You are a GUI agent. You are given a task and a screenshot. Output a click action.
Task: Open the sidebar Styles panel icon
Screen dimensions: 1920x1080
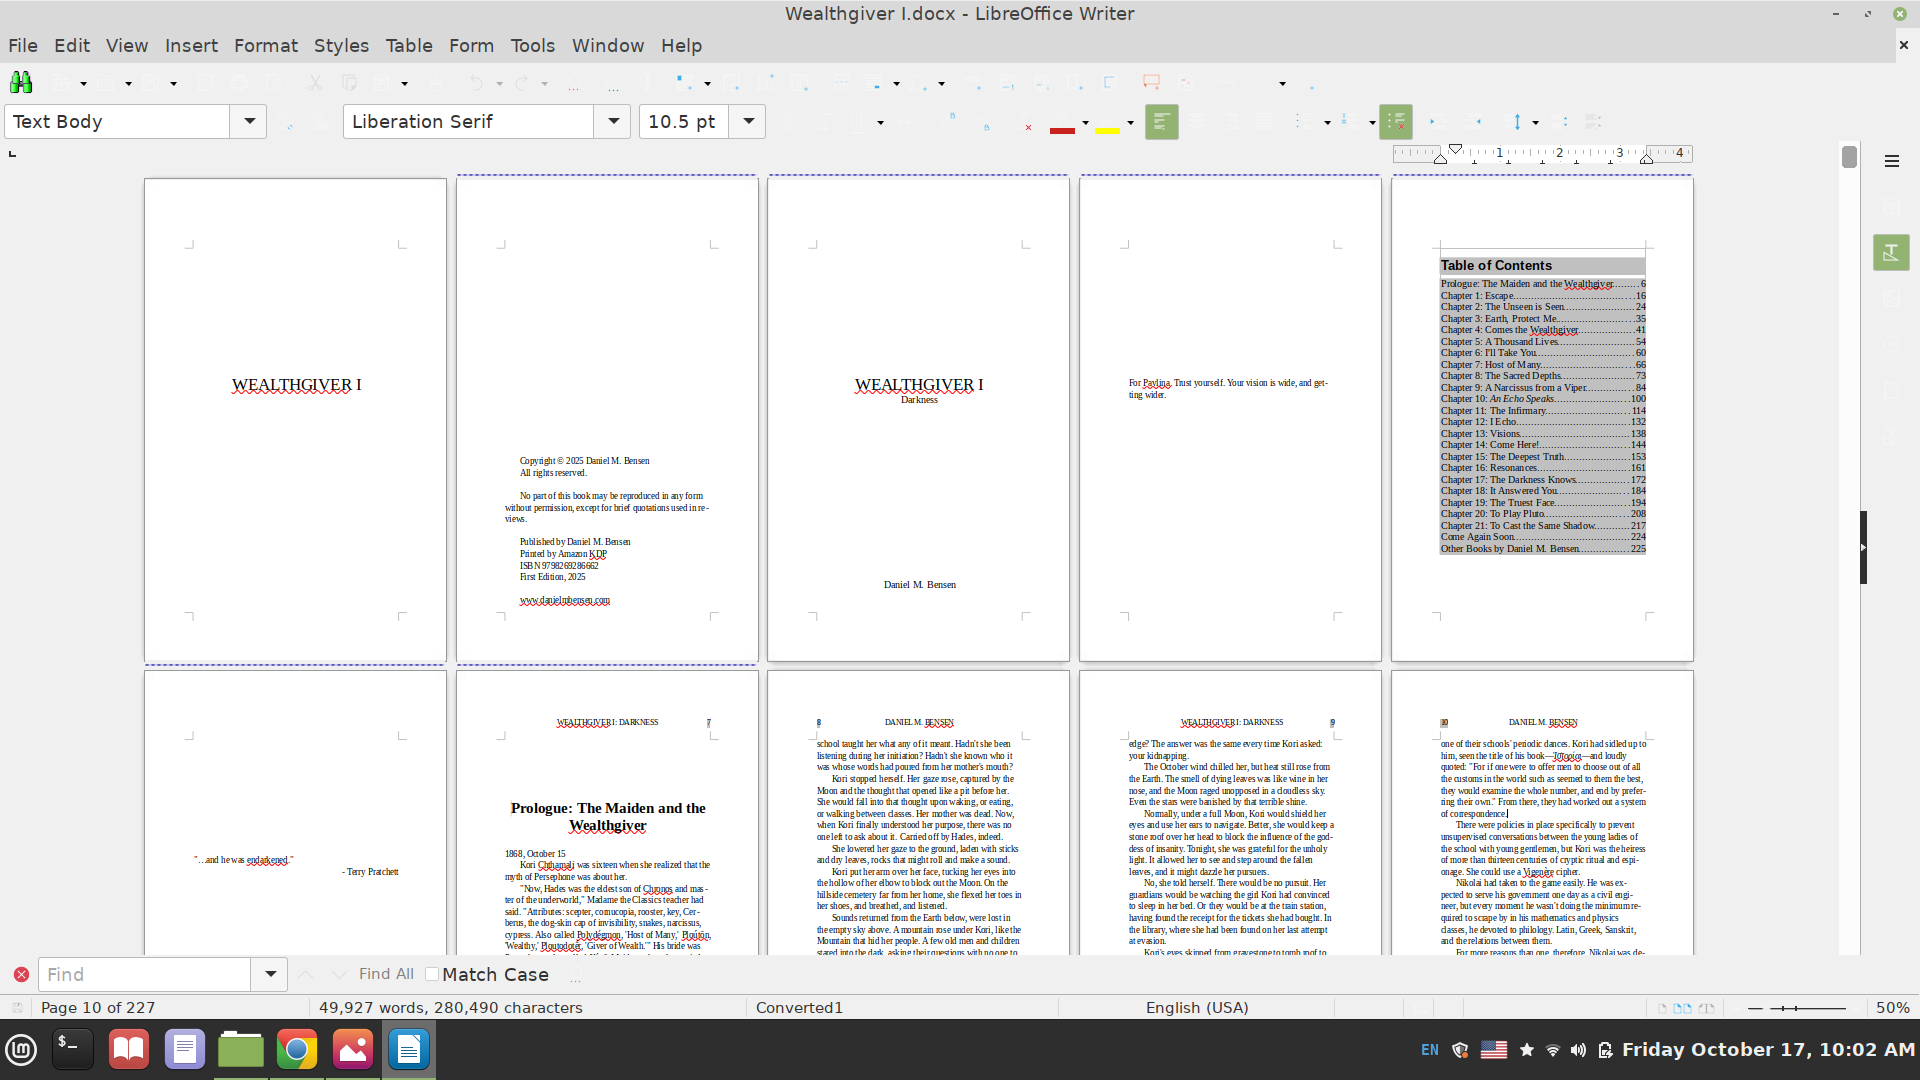(x=1891, y=253)
